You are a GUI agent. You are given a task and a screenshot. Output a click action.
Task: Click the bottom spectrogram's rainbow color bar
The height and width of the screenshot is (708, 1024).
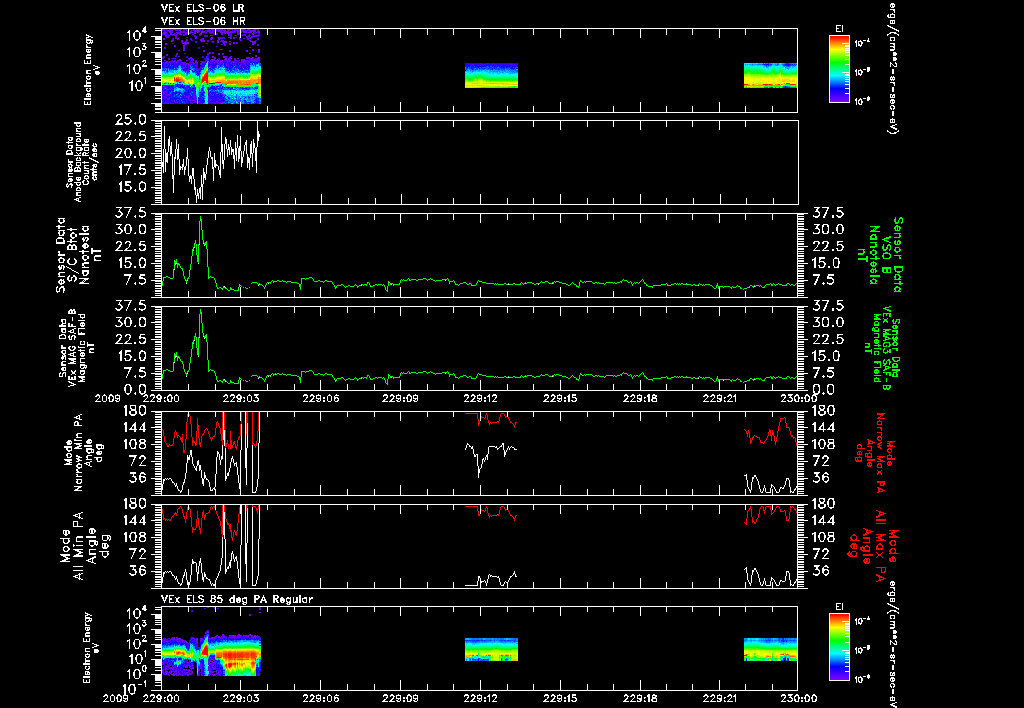point(839,649)
